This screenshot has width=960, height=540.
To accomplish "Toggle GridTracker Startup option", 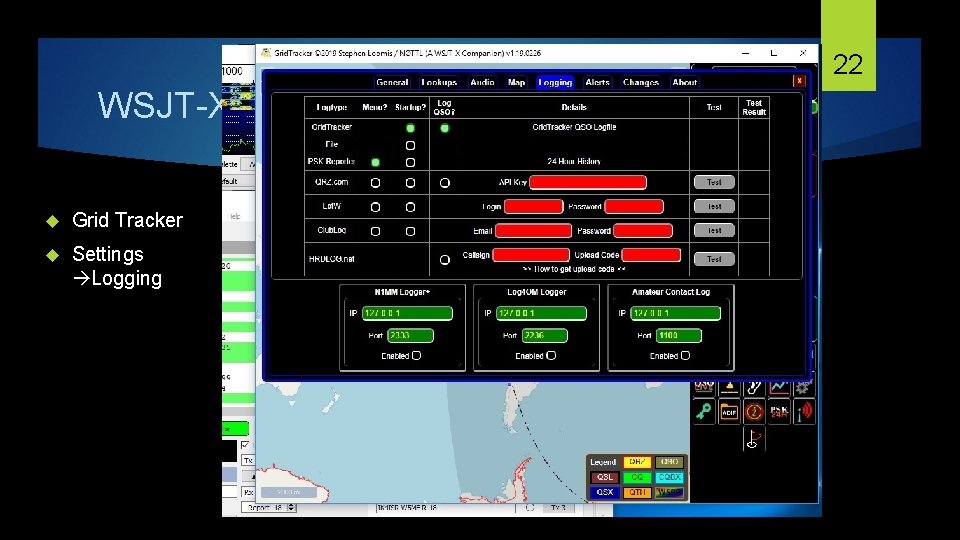I will 410,128.
